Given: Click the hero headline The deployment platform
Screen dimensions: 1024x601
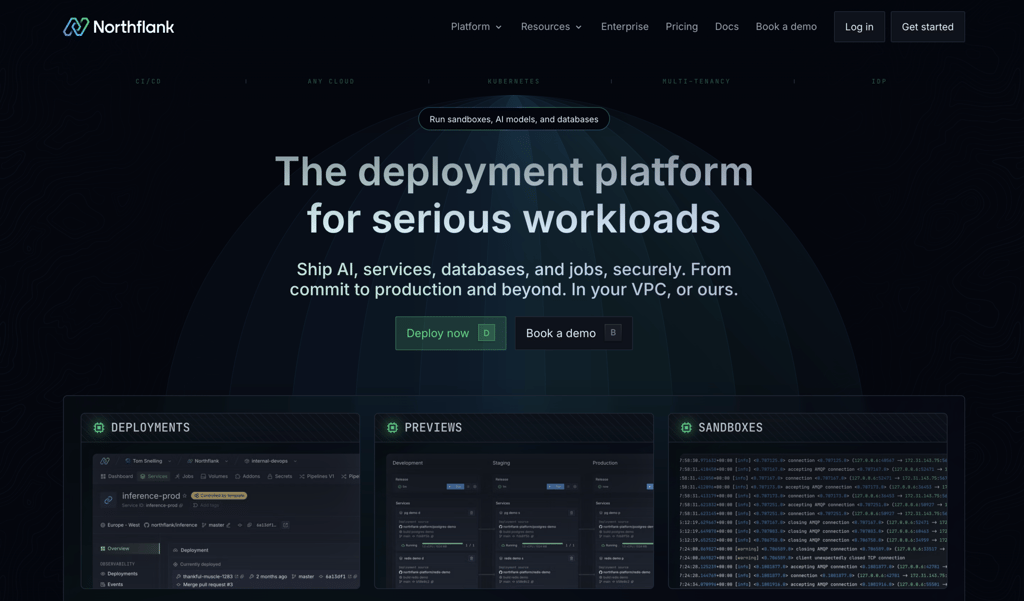Looking at the screenshot, I should pos(513,171).
